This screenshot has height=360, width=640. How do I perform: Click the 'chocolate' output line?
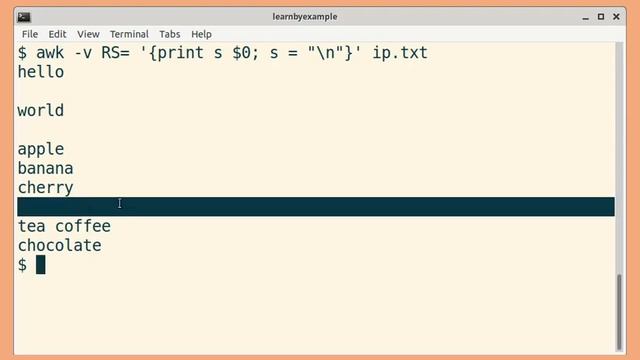(60, 245)
